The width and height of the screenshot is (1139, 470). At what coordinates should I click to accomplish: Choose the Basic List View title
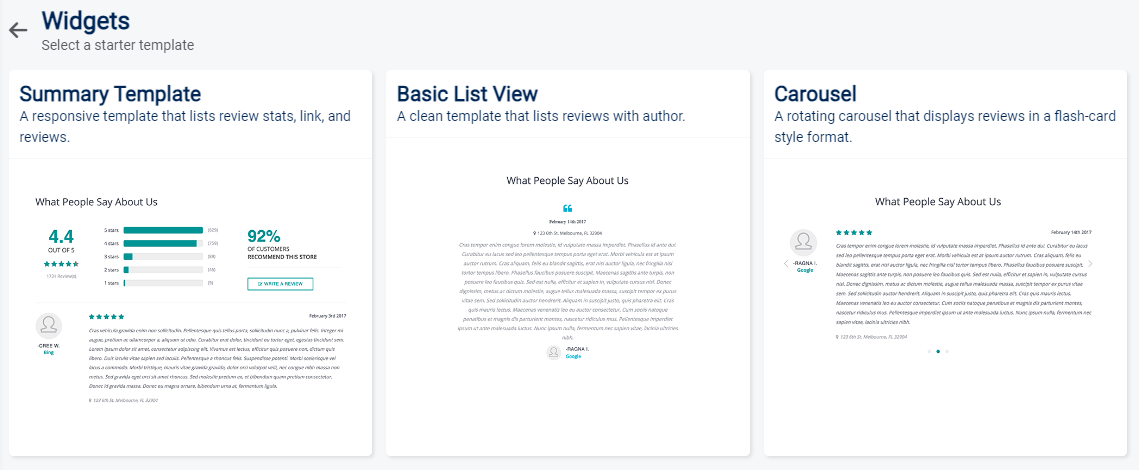[467, 94]
